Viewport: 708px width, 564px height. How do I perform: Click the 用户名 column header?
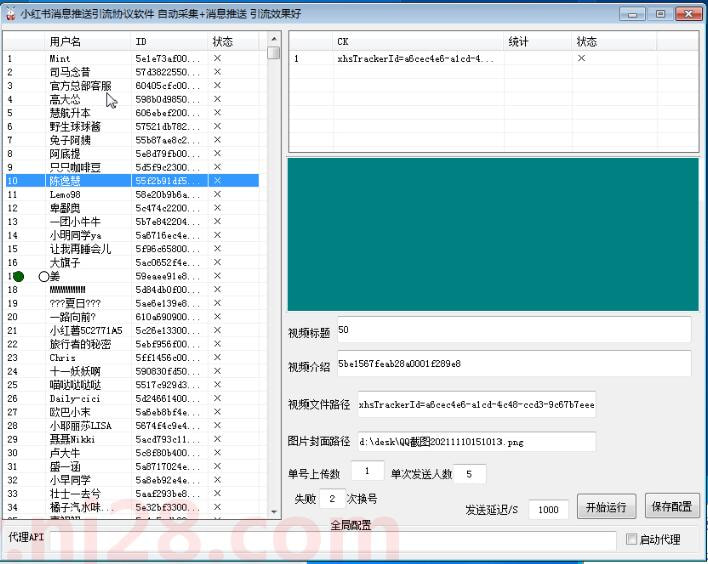tap(88, 42)
